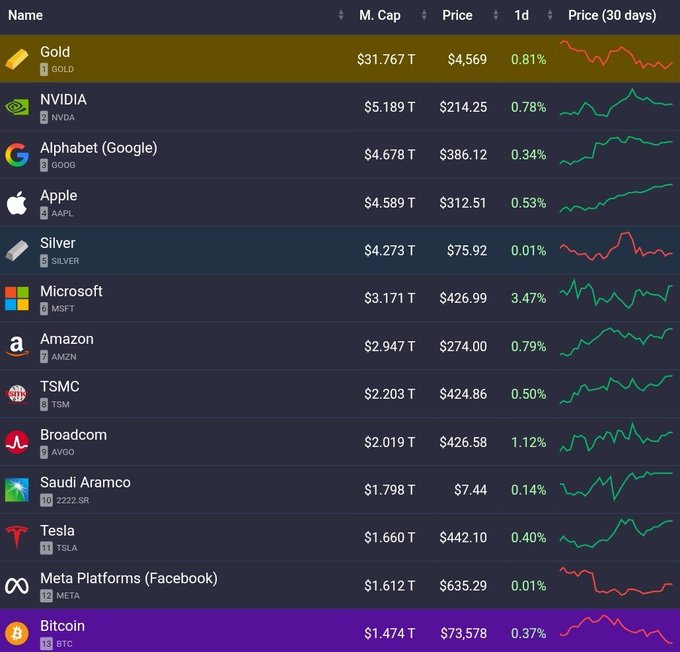680x652 pixels.
Task: Click Bitcoin price $73,578
Action: point(464,634)
